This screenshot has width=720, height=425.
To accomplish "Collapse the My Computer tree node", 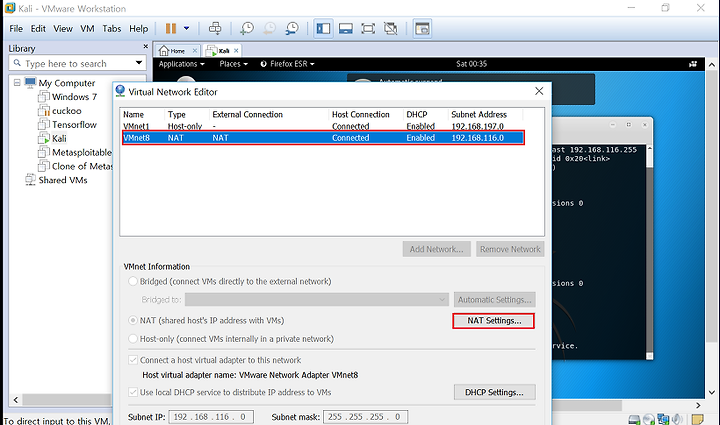I will click(x=17, y=83).
